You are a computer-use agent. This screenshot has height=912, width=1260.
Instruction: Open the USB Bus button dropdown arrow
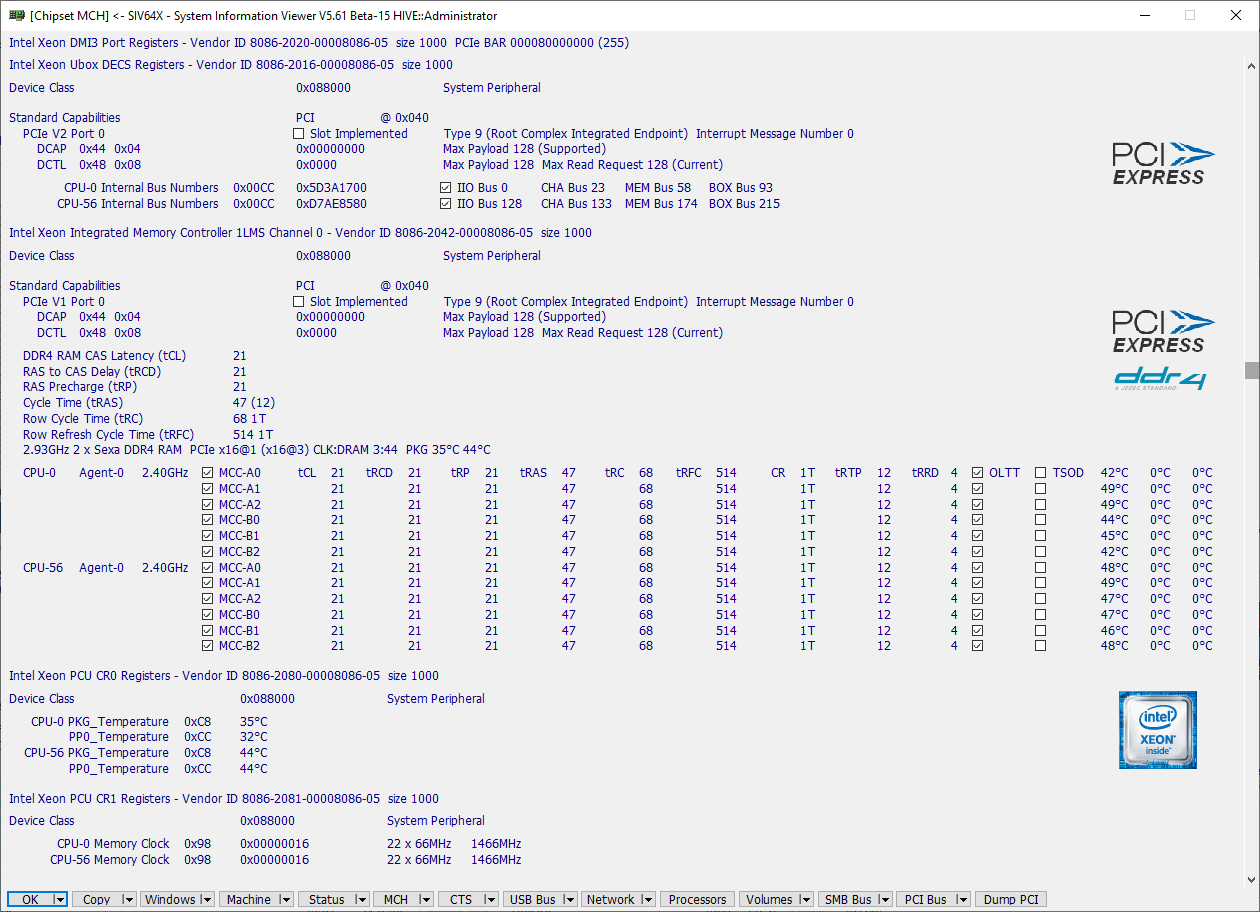[569, 900]
